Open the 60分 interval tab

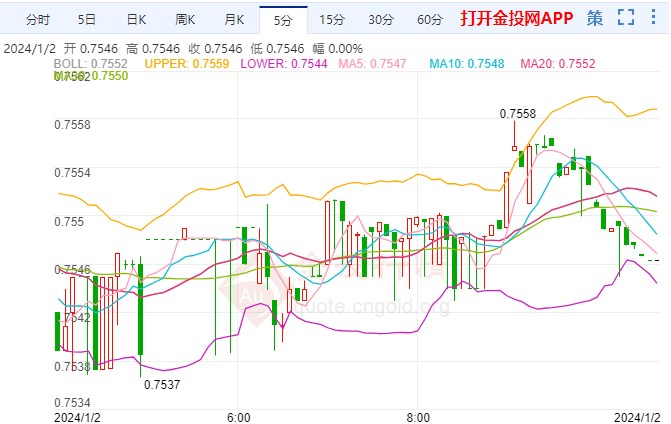[430, 20]
